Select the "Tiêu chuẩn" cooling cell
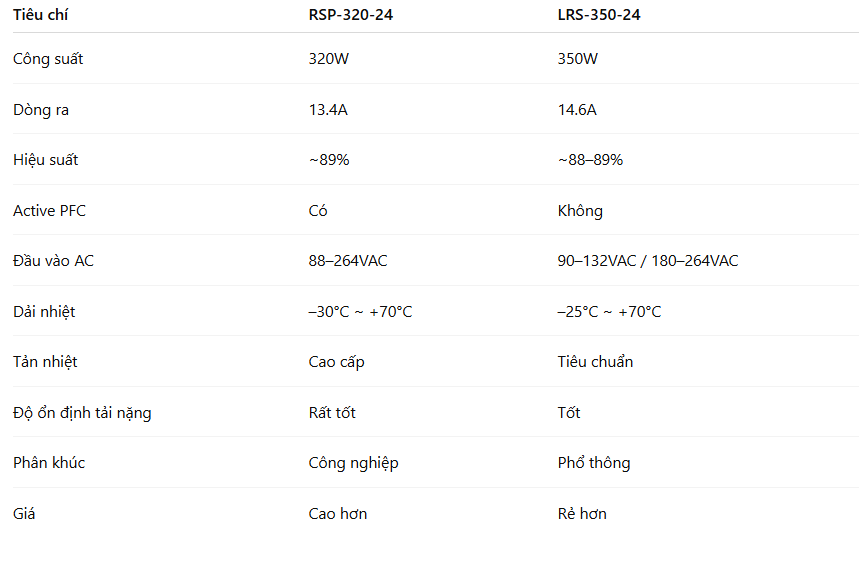This screenshot has height=566, width=859. (x=595, y=362)
